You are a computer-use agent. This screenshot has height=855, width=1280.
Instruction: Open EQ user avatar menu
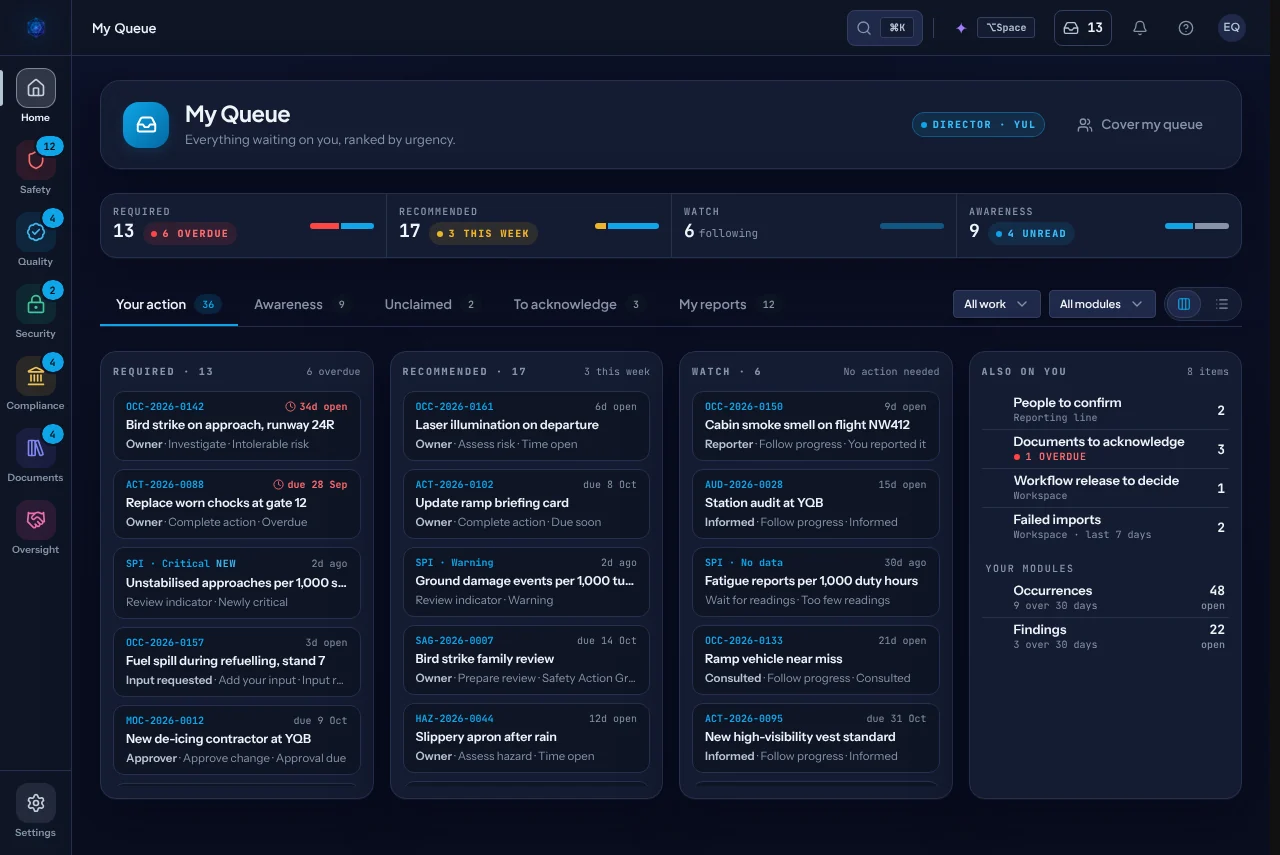[x=1232, y=28]
